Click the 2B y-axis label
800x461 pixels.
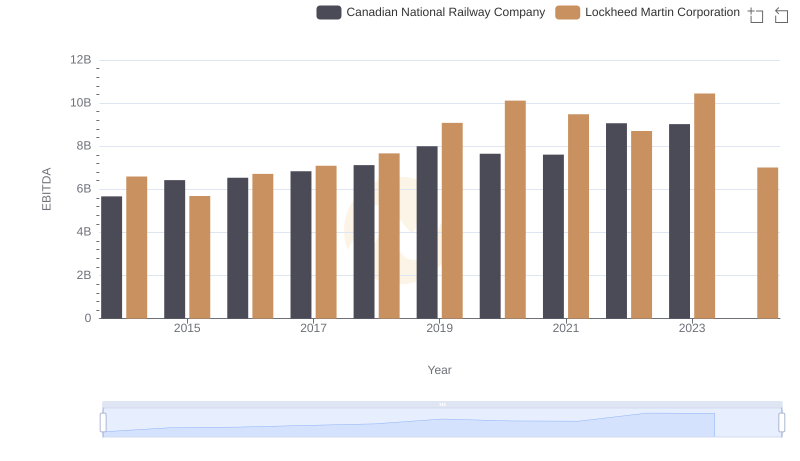84,275
